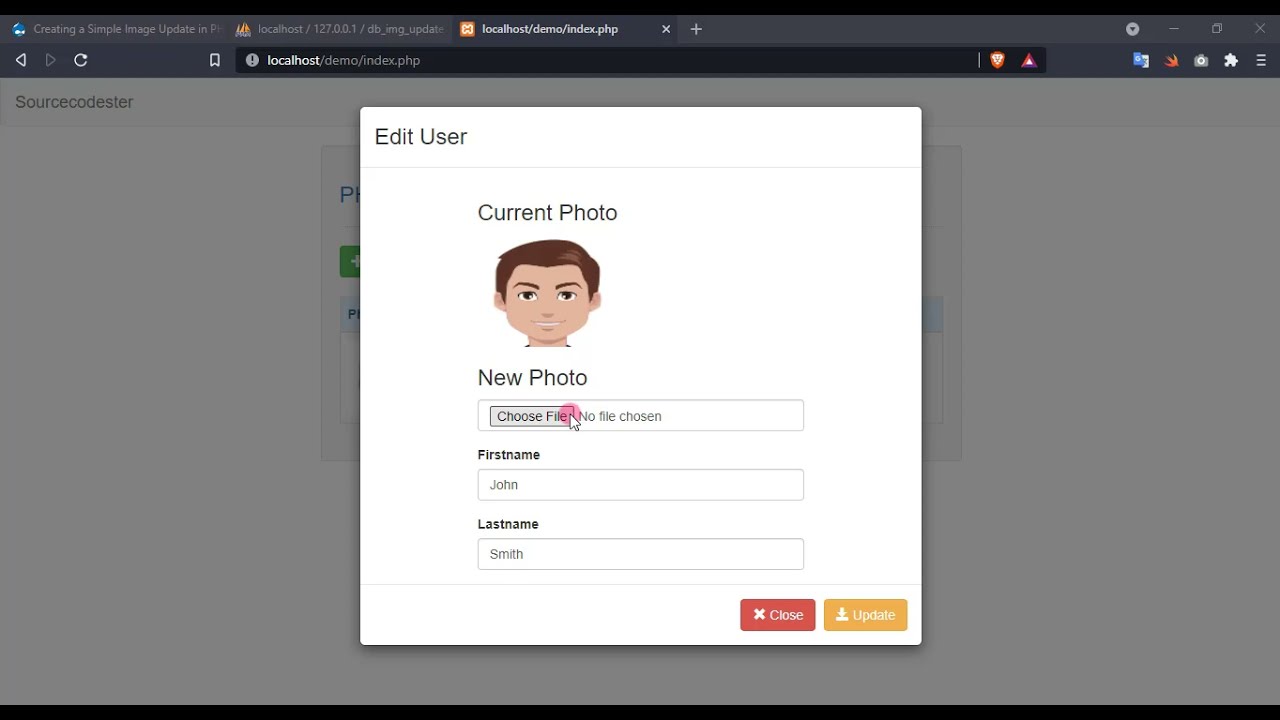The height and width of the screenshot is (720, 1280).
Task: Click the red Close button
Action: point(778,615)
